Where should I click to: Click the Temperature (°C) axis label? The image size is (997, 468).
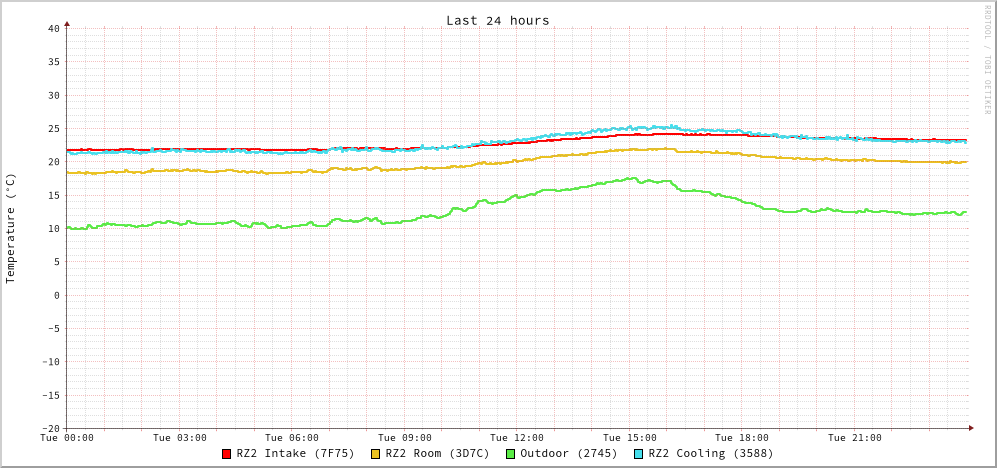coord(11,228)
